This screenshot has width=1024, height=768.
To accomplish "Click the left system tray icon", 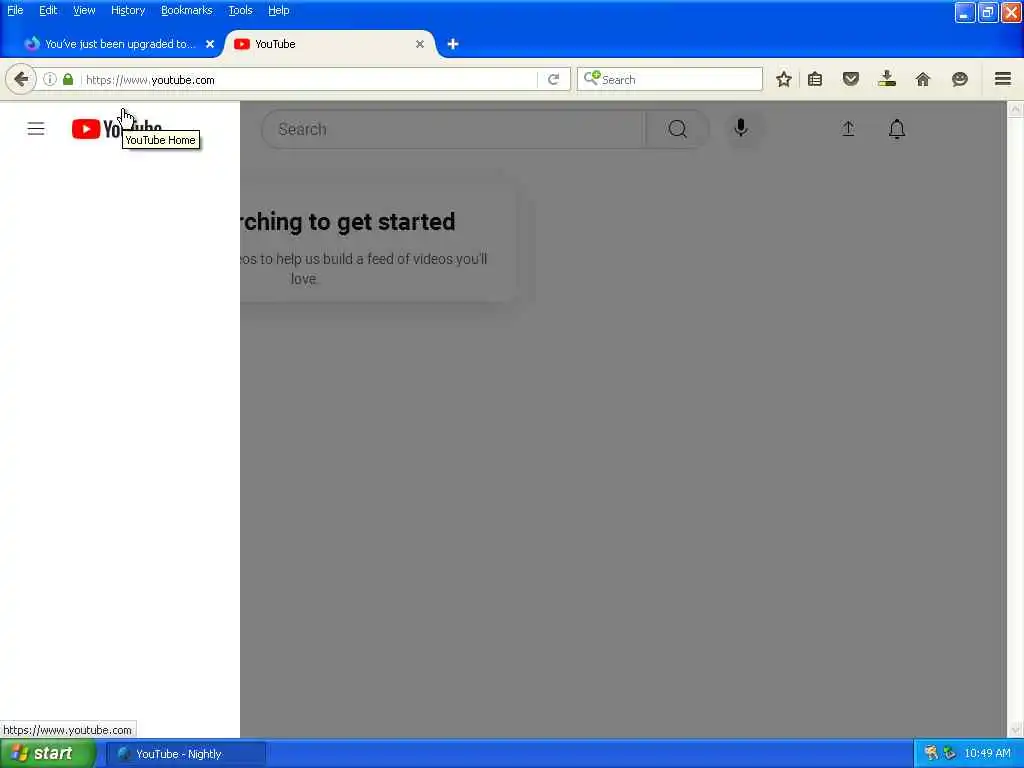I will pyautogui.click(x=931, y=753).
